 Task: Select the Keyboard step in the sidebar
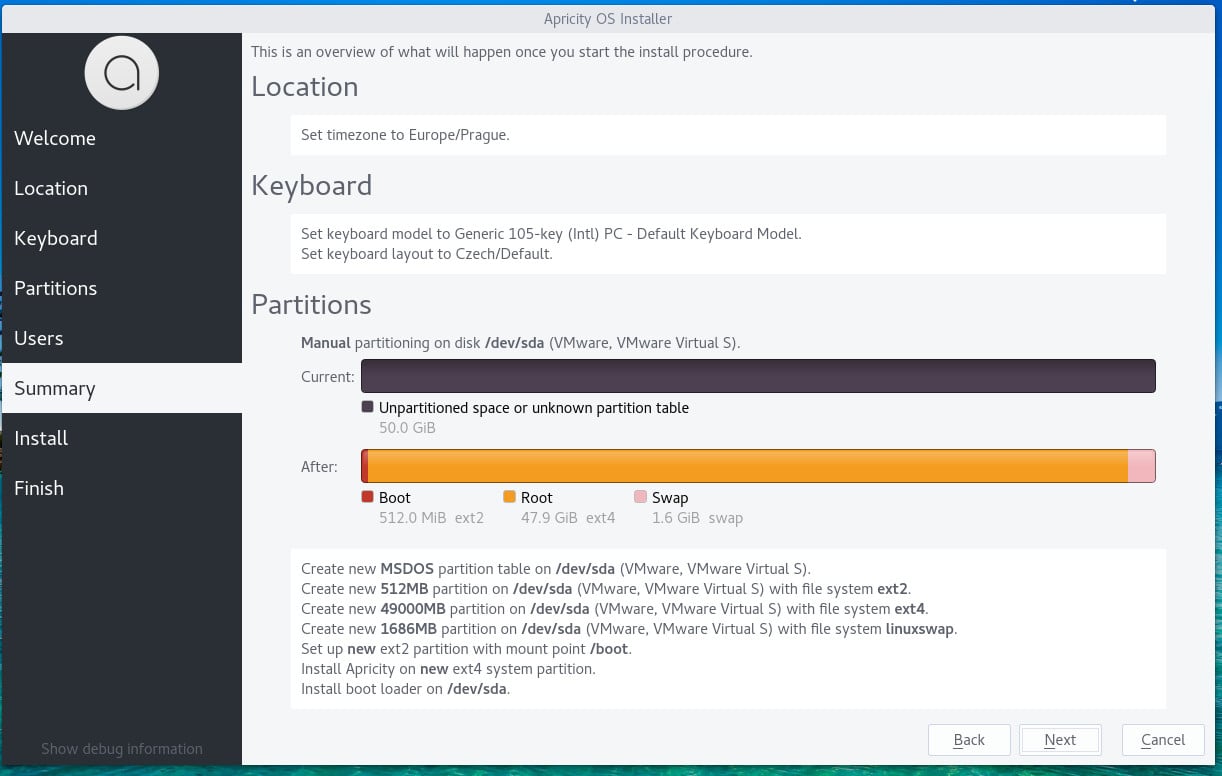(56, 238)
